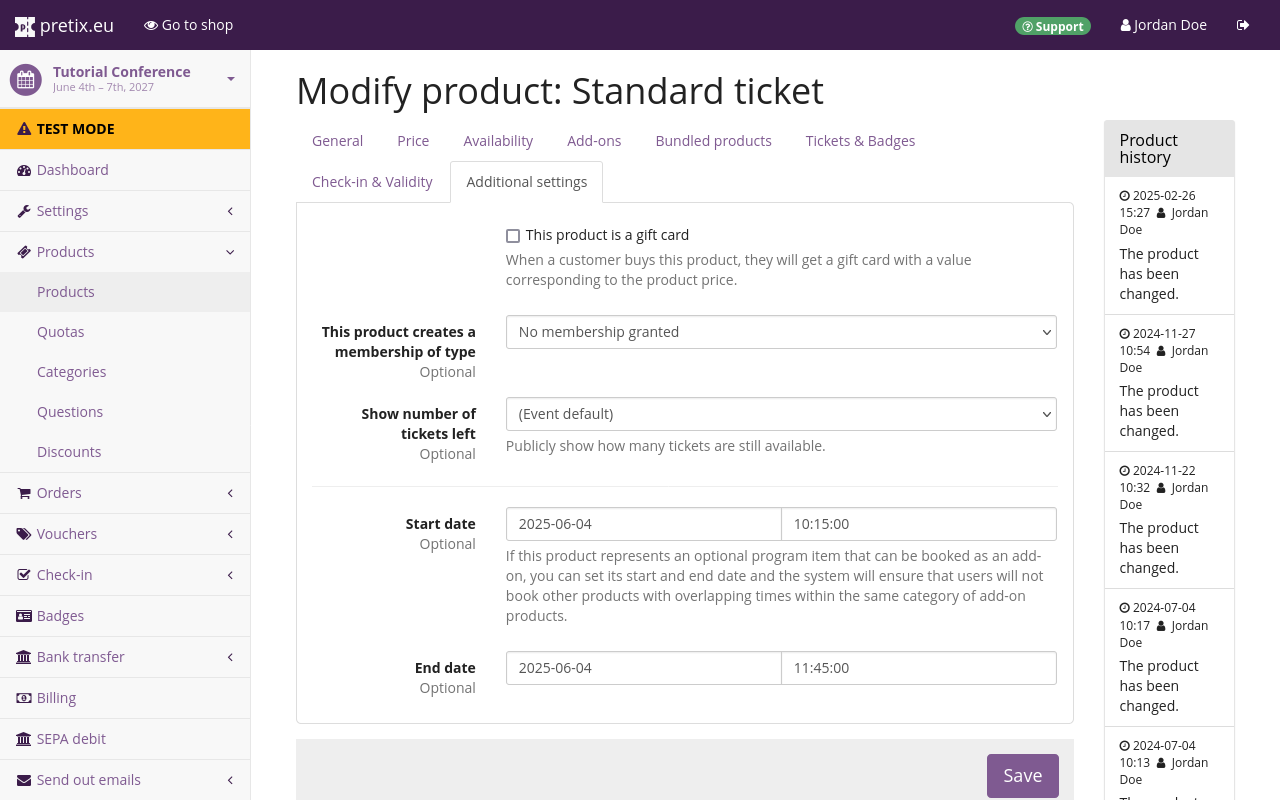Open the Tickets & Badges tab
Image resolution: width=1280 pixels, height=800 pixels.
pos(860,141)
